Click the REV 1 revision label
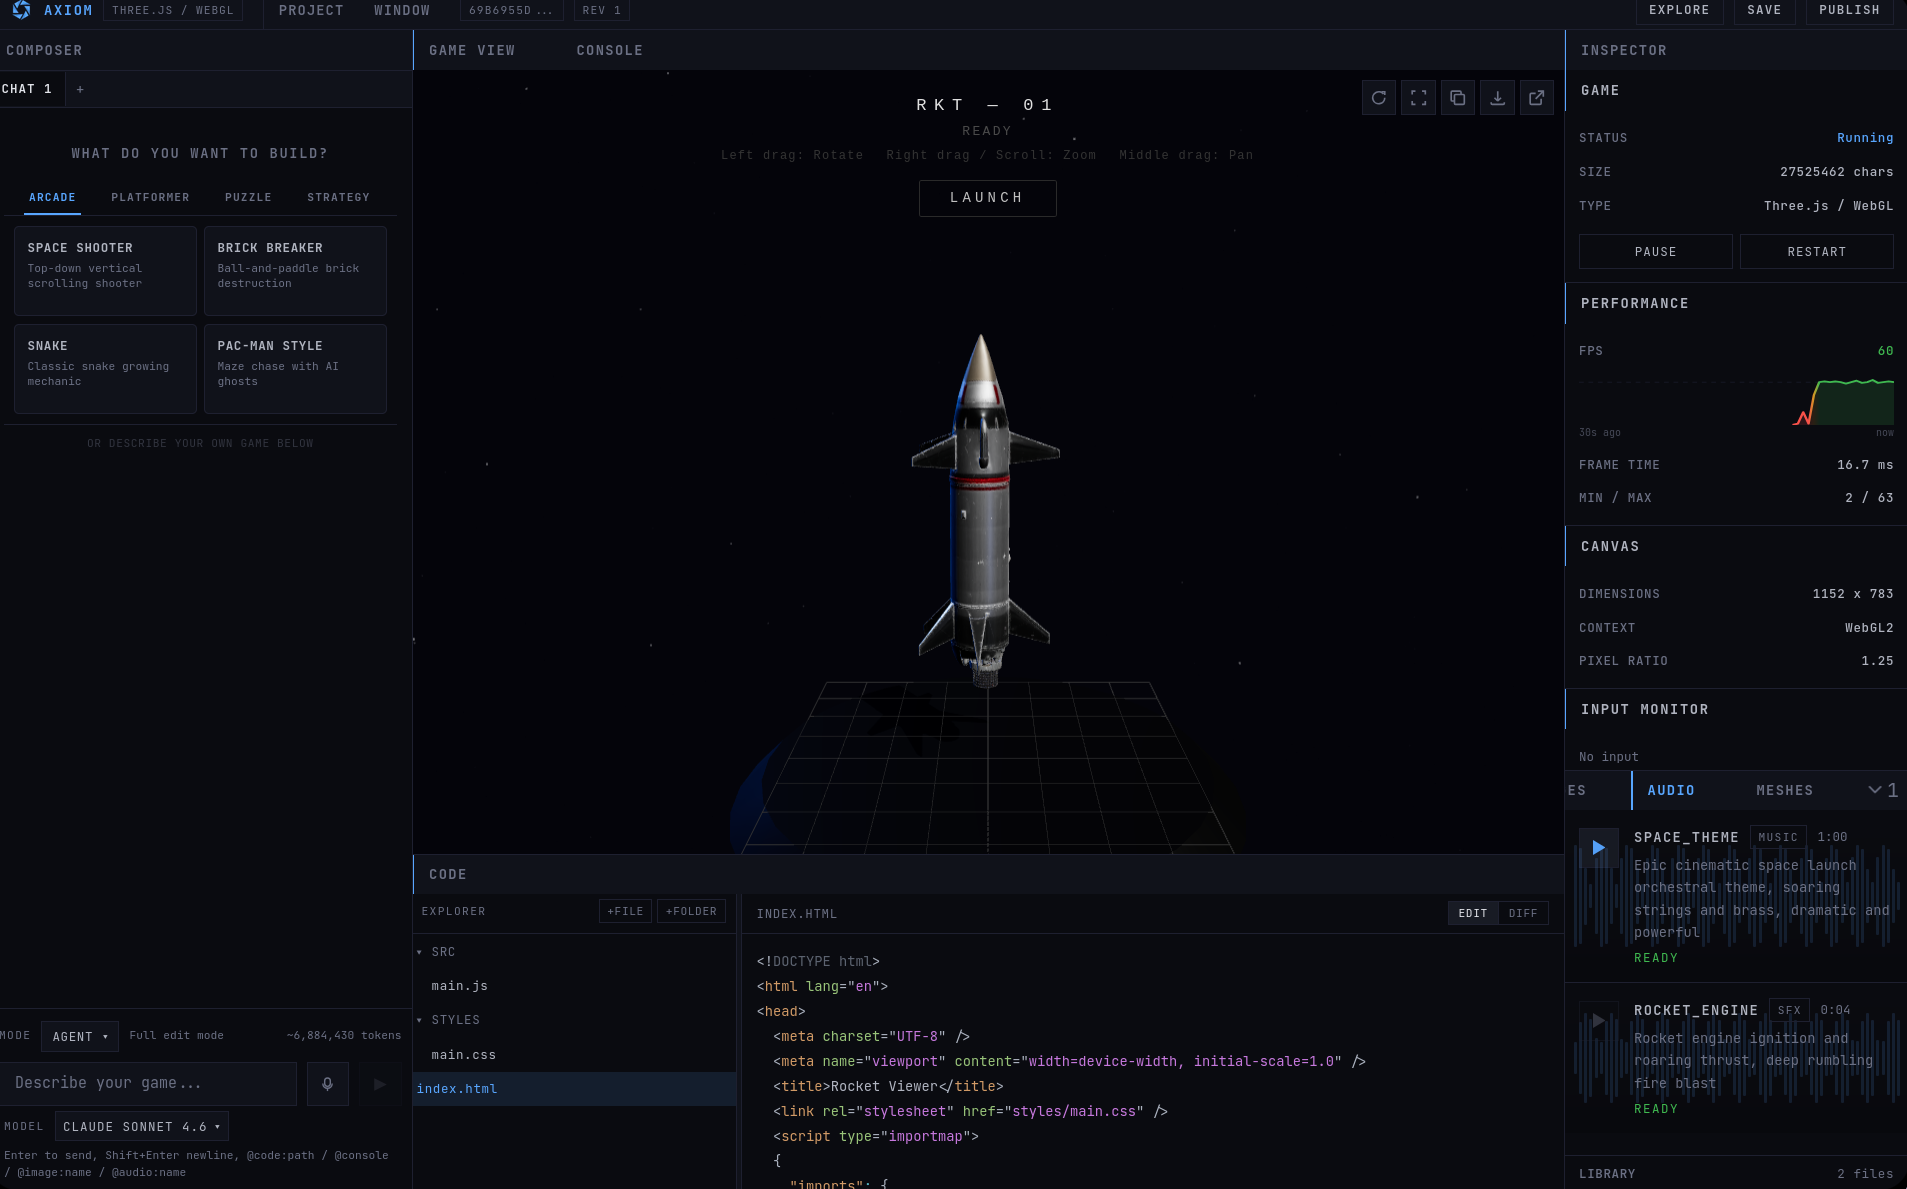1907x1189 pixels. 602,10
